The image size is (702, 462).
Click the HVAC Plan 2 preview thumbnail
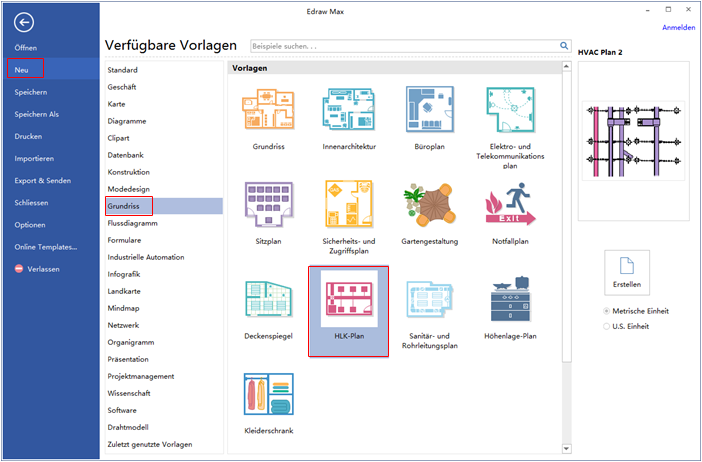pos(634,141)
